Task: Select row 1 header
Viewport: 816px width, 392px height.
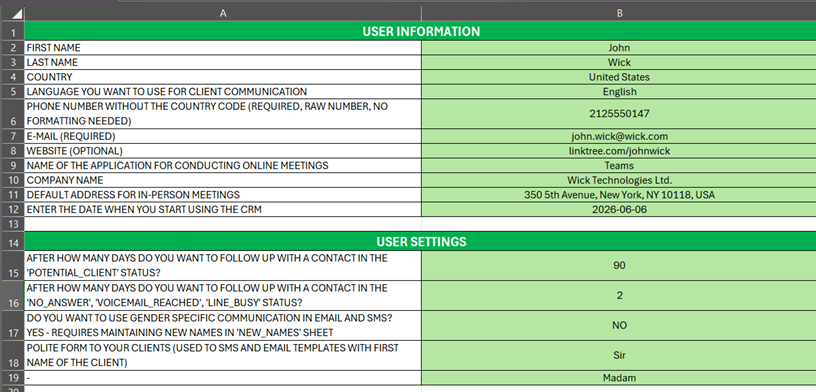Action: tap(12, 32)
